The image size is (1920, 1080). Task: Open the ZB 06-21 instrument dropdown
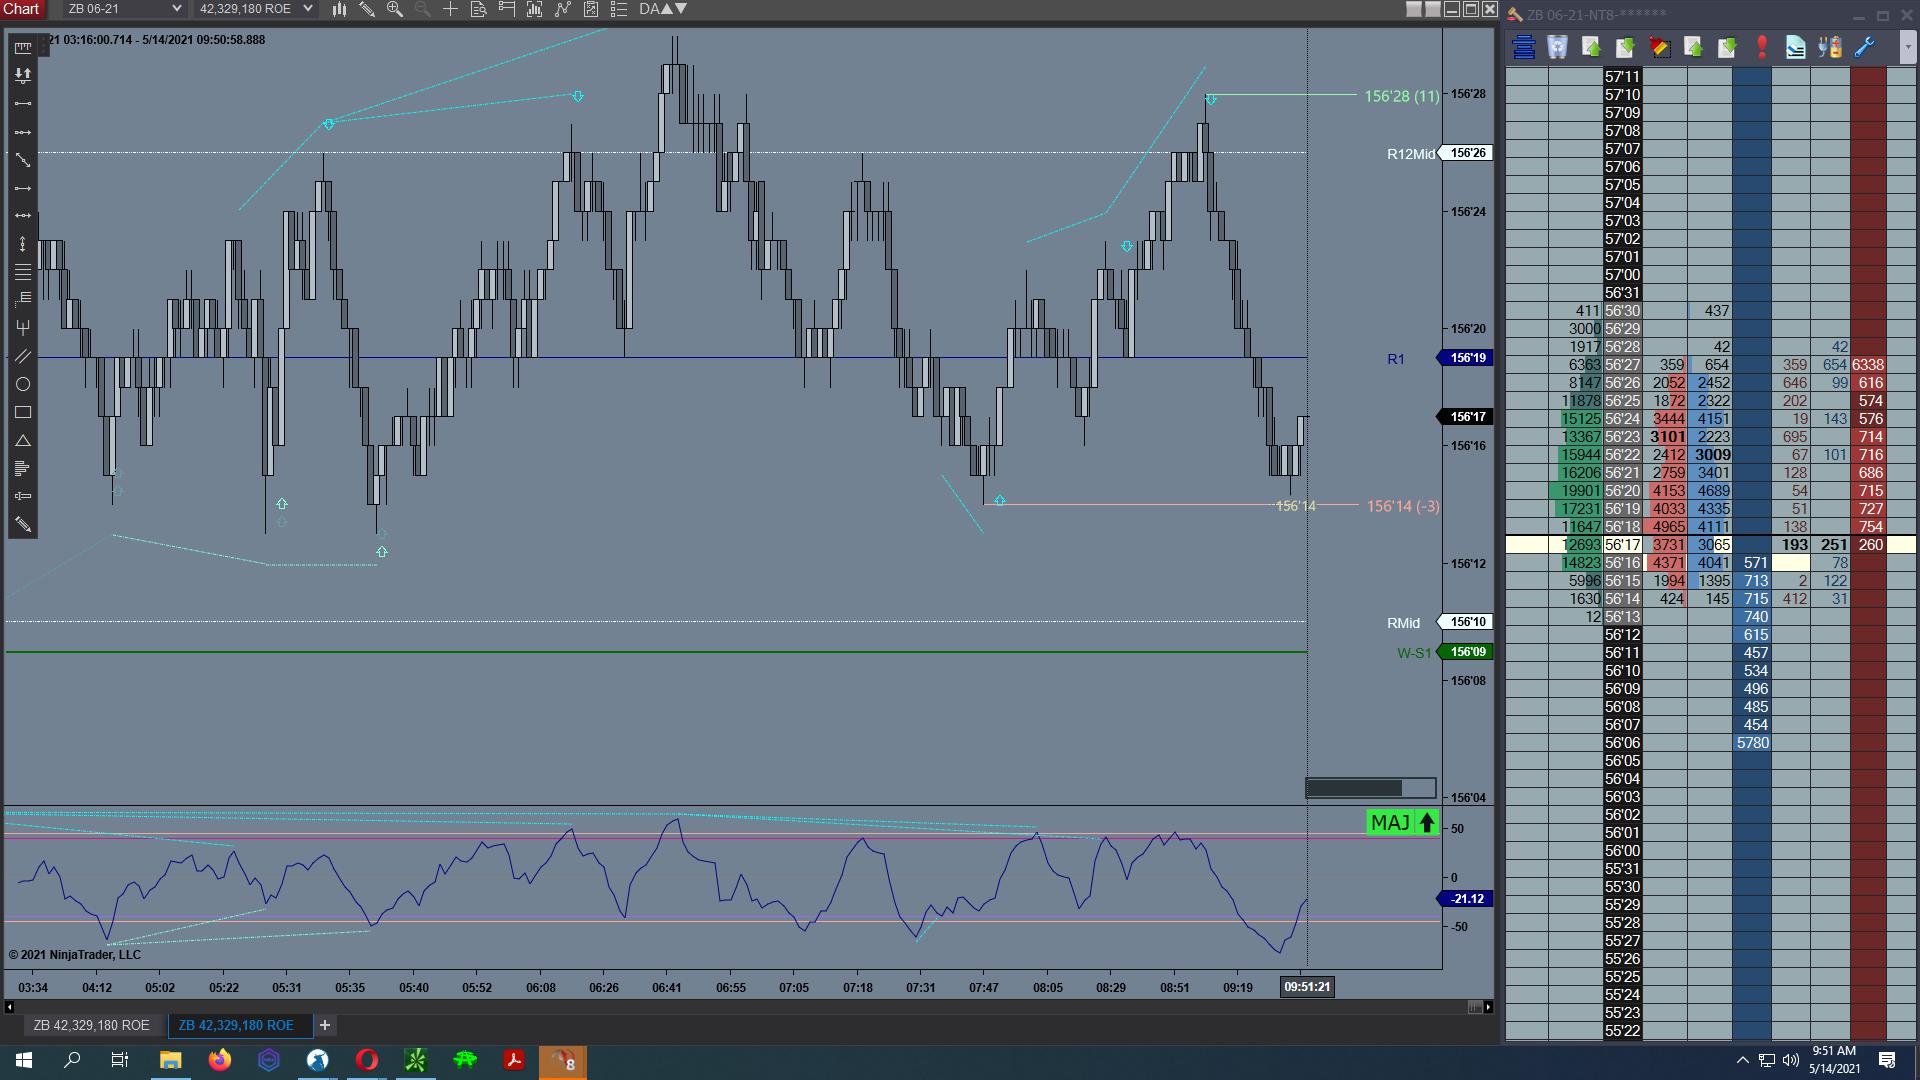(x=123, y=9)
